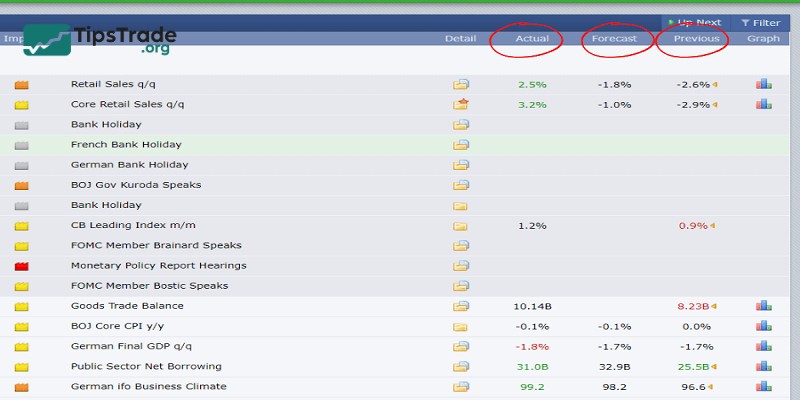
Task: Open detail folder for Core Retail Sales q/q
Action: [461, 105]
